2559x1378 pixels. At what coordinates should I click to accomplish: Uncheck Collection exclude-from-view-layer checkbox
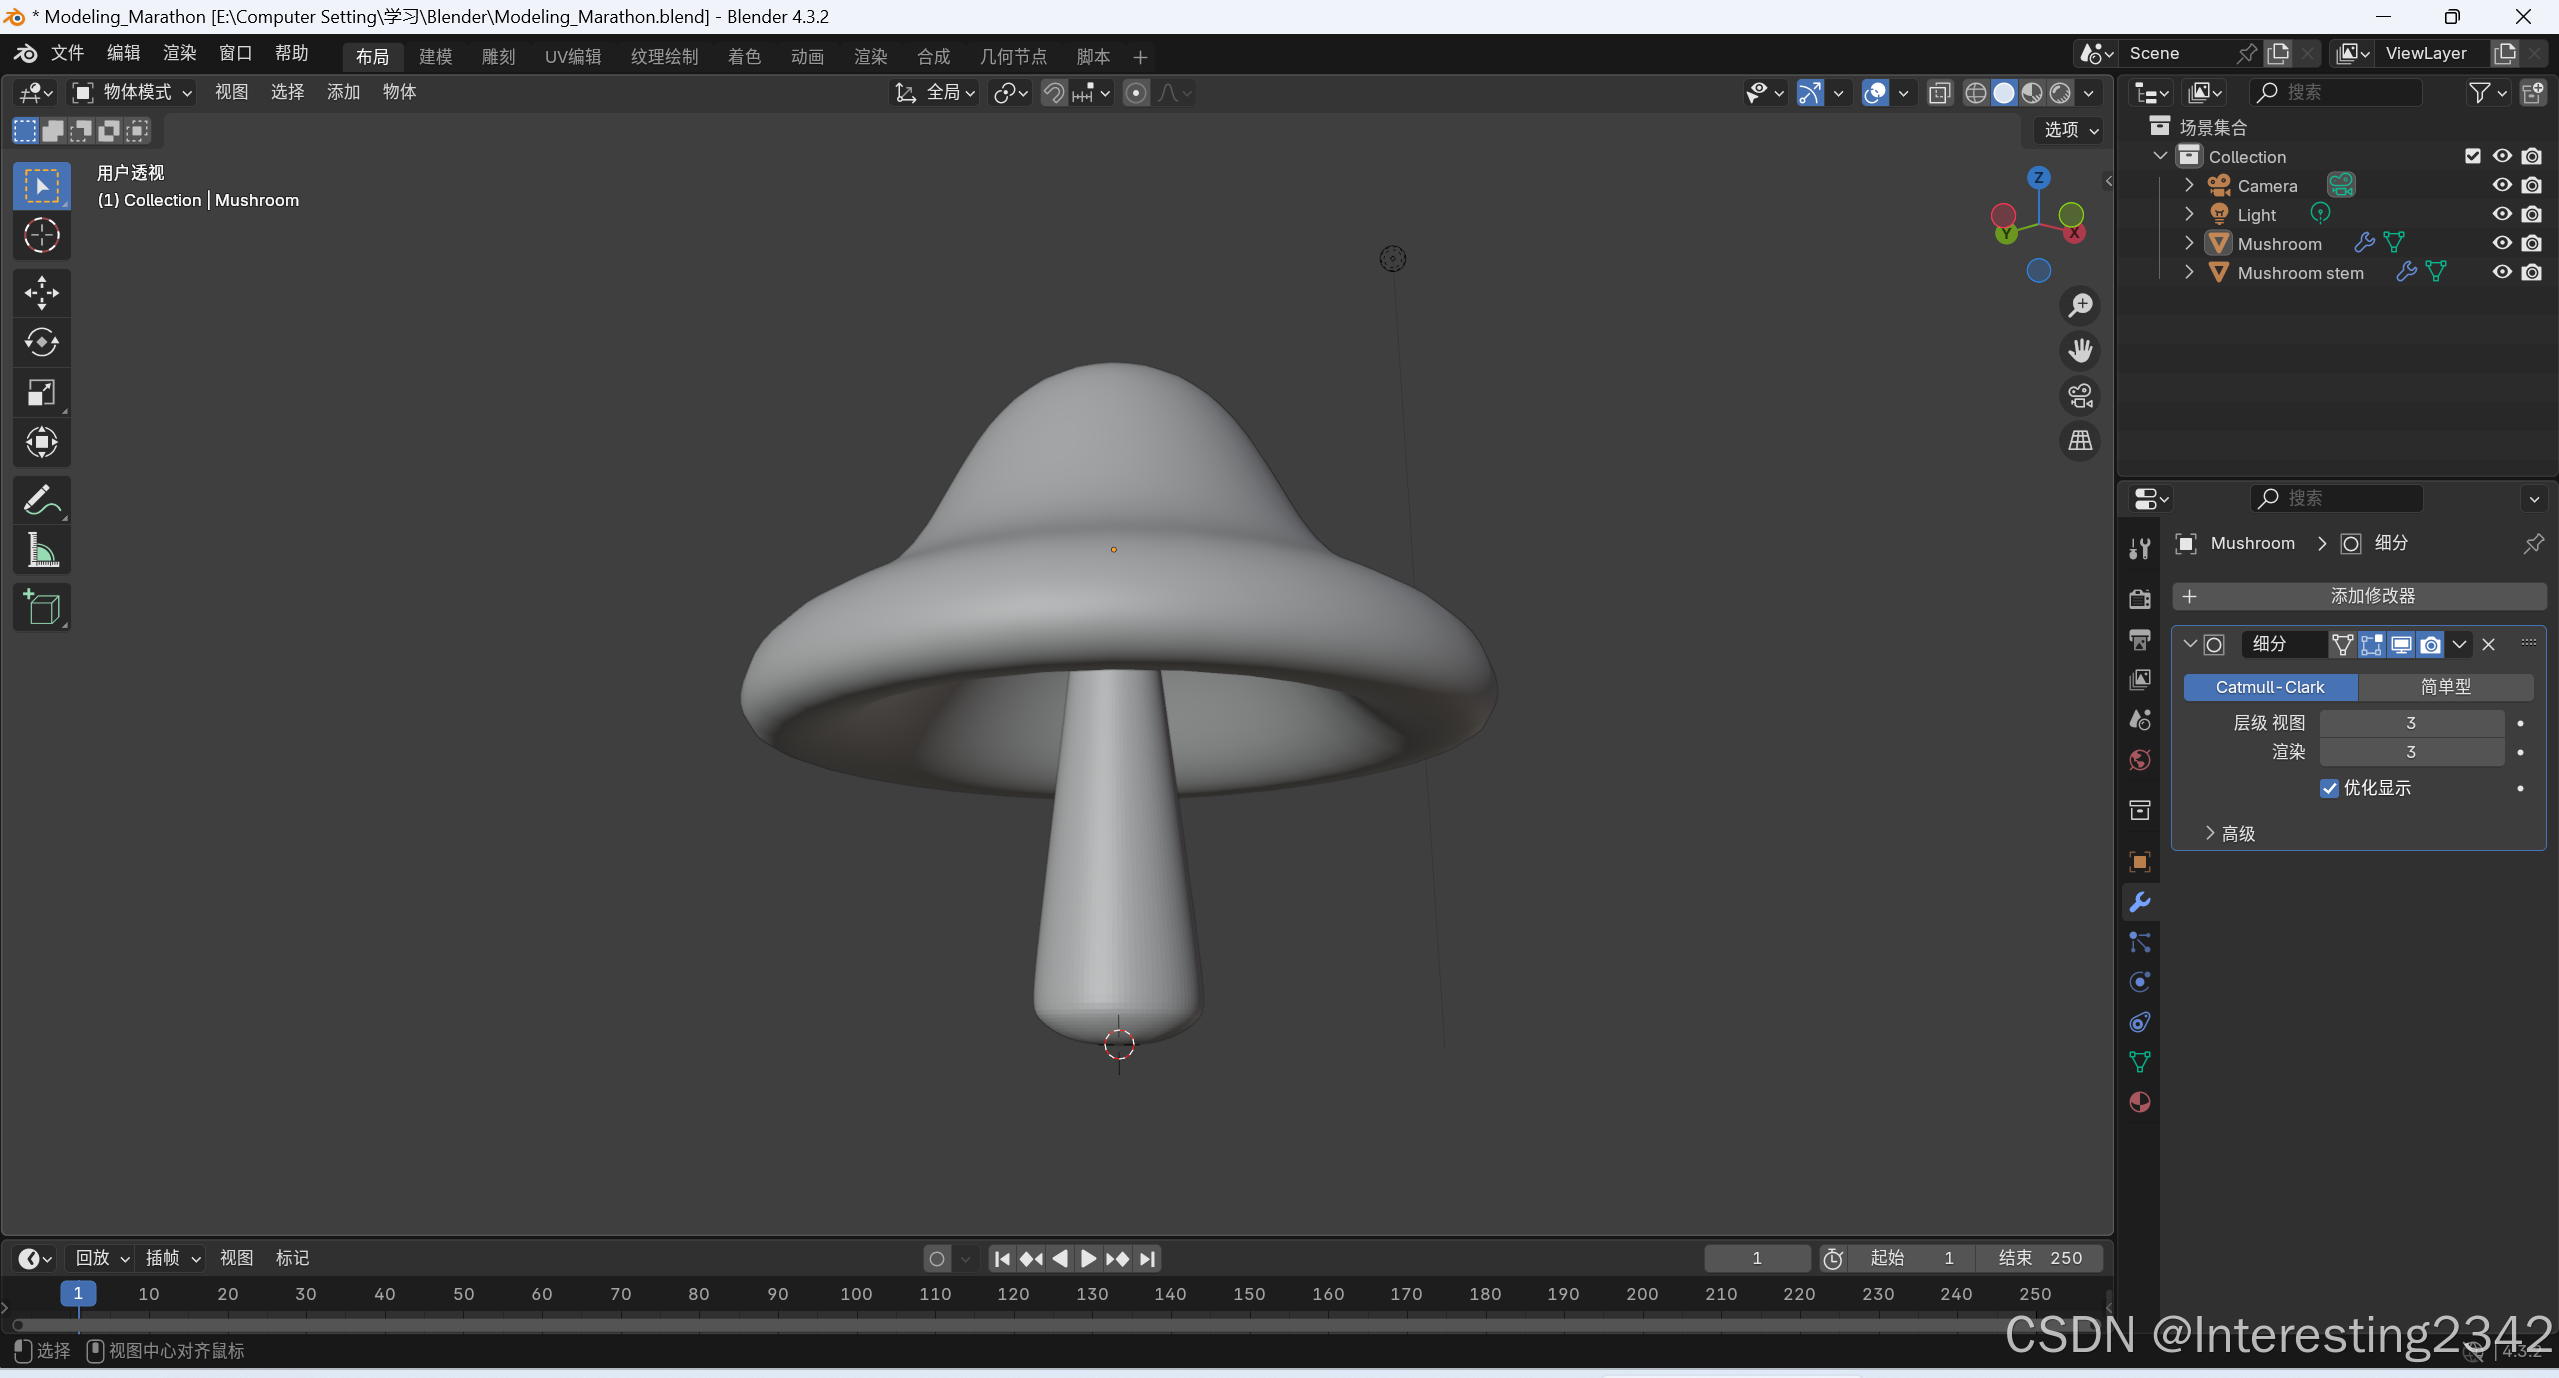(2472, 156)
